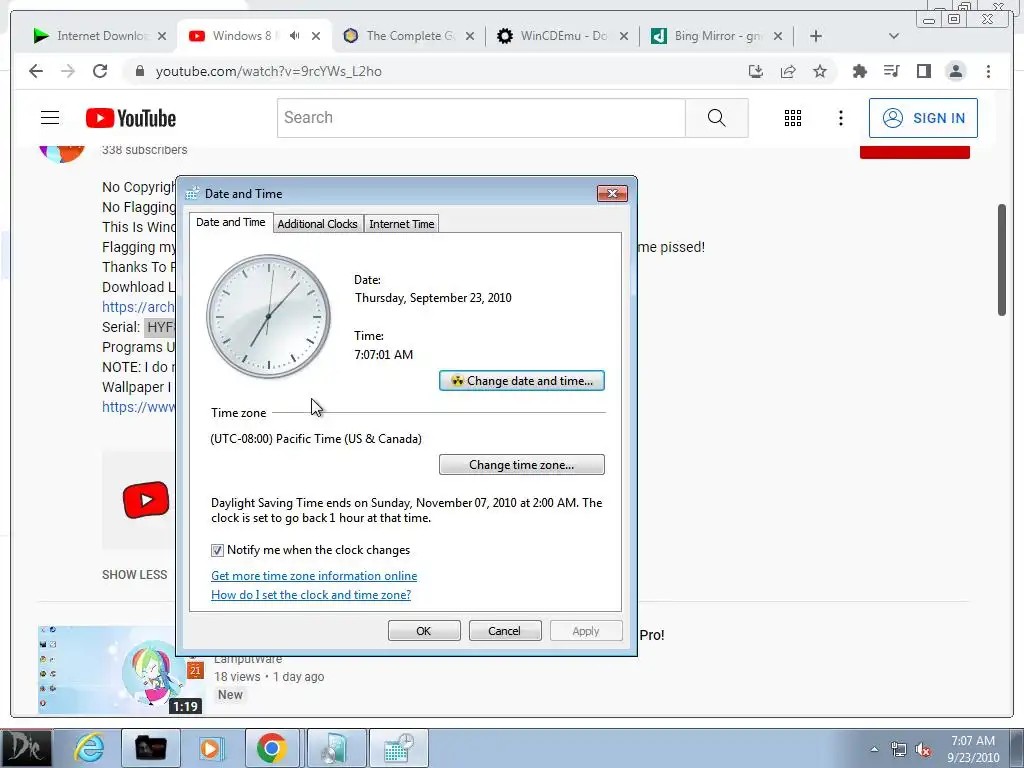The height and width of the screenshot is (768, 1024).
Task: Open the YouTube hamburger guide menu
Action: [x=50, y=118]
